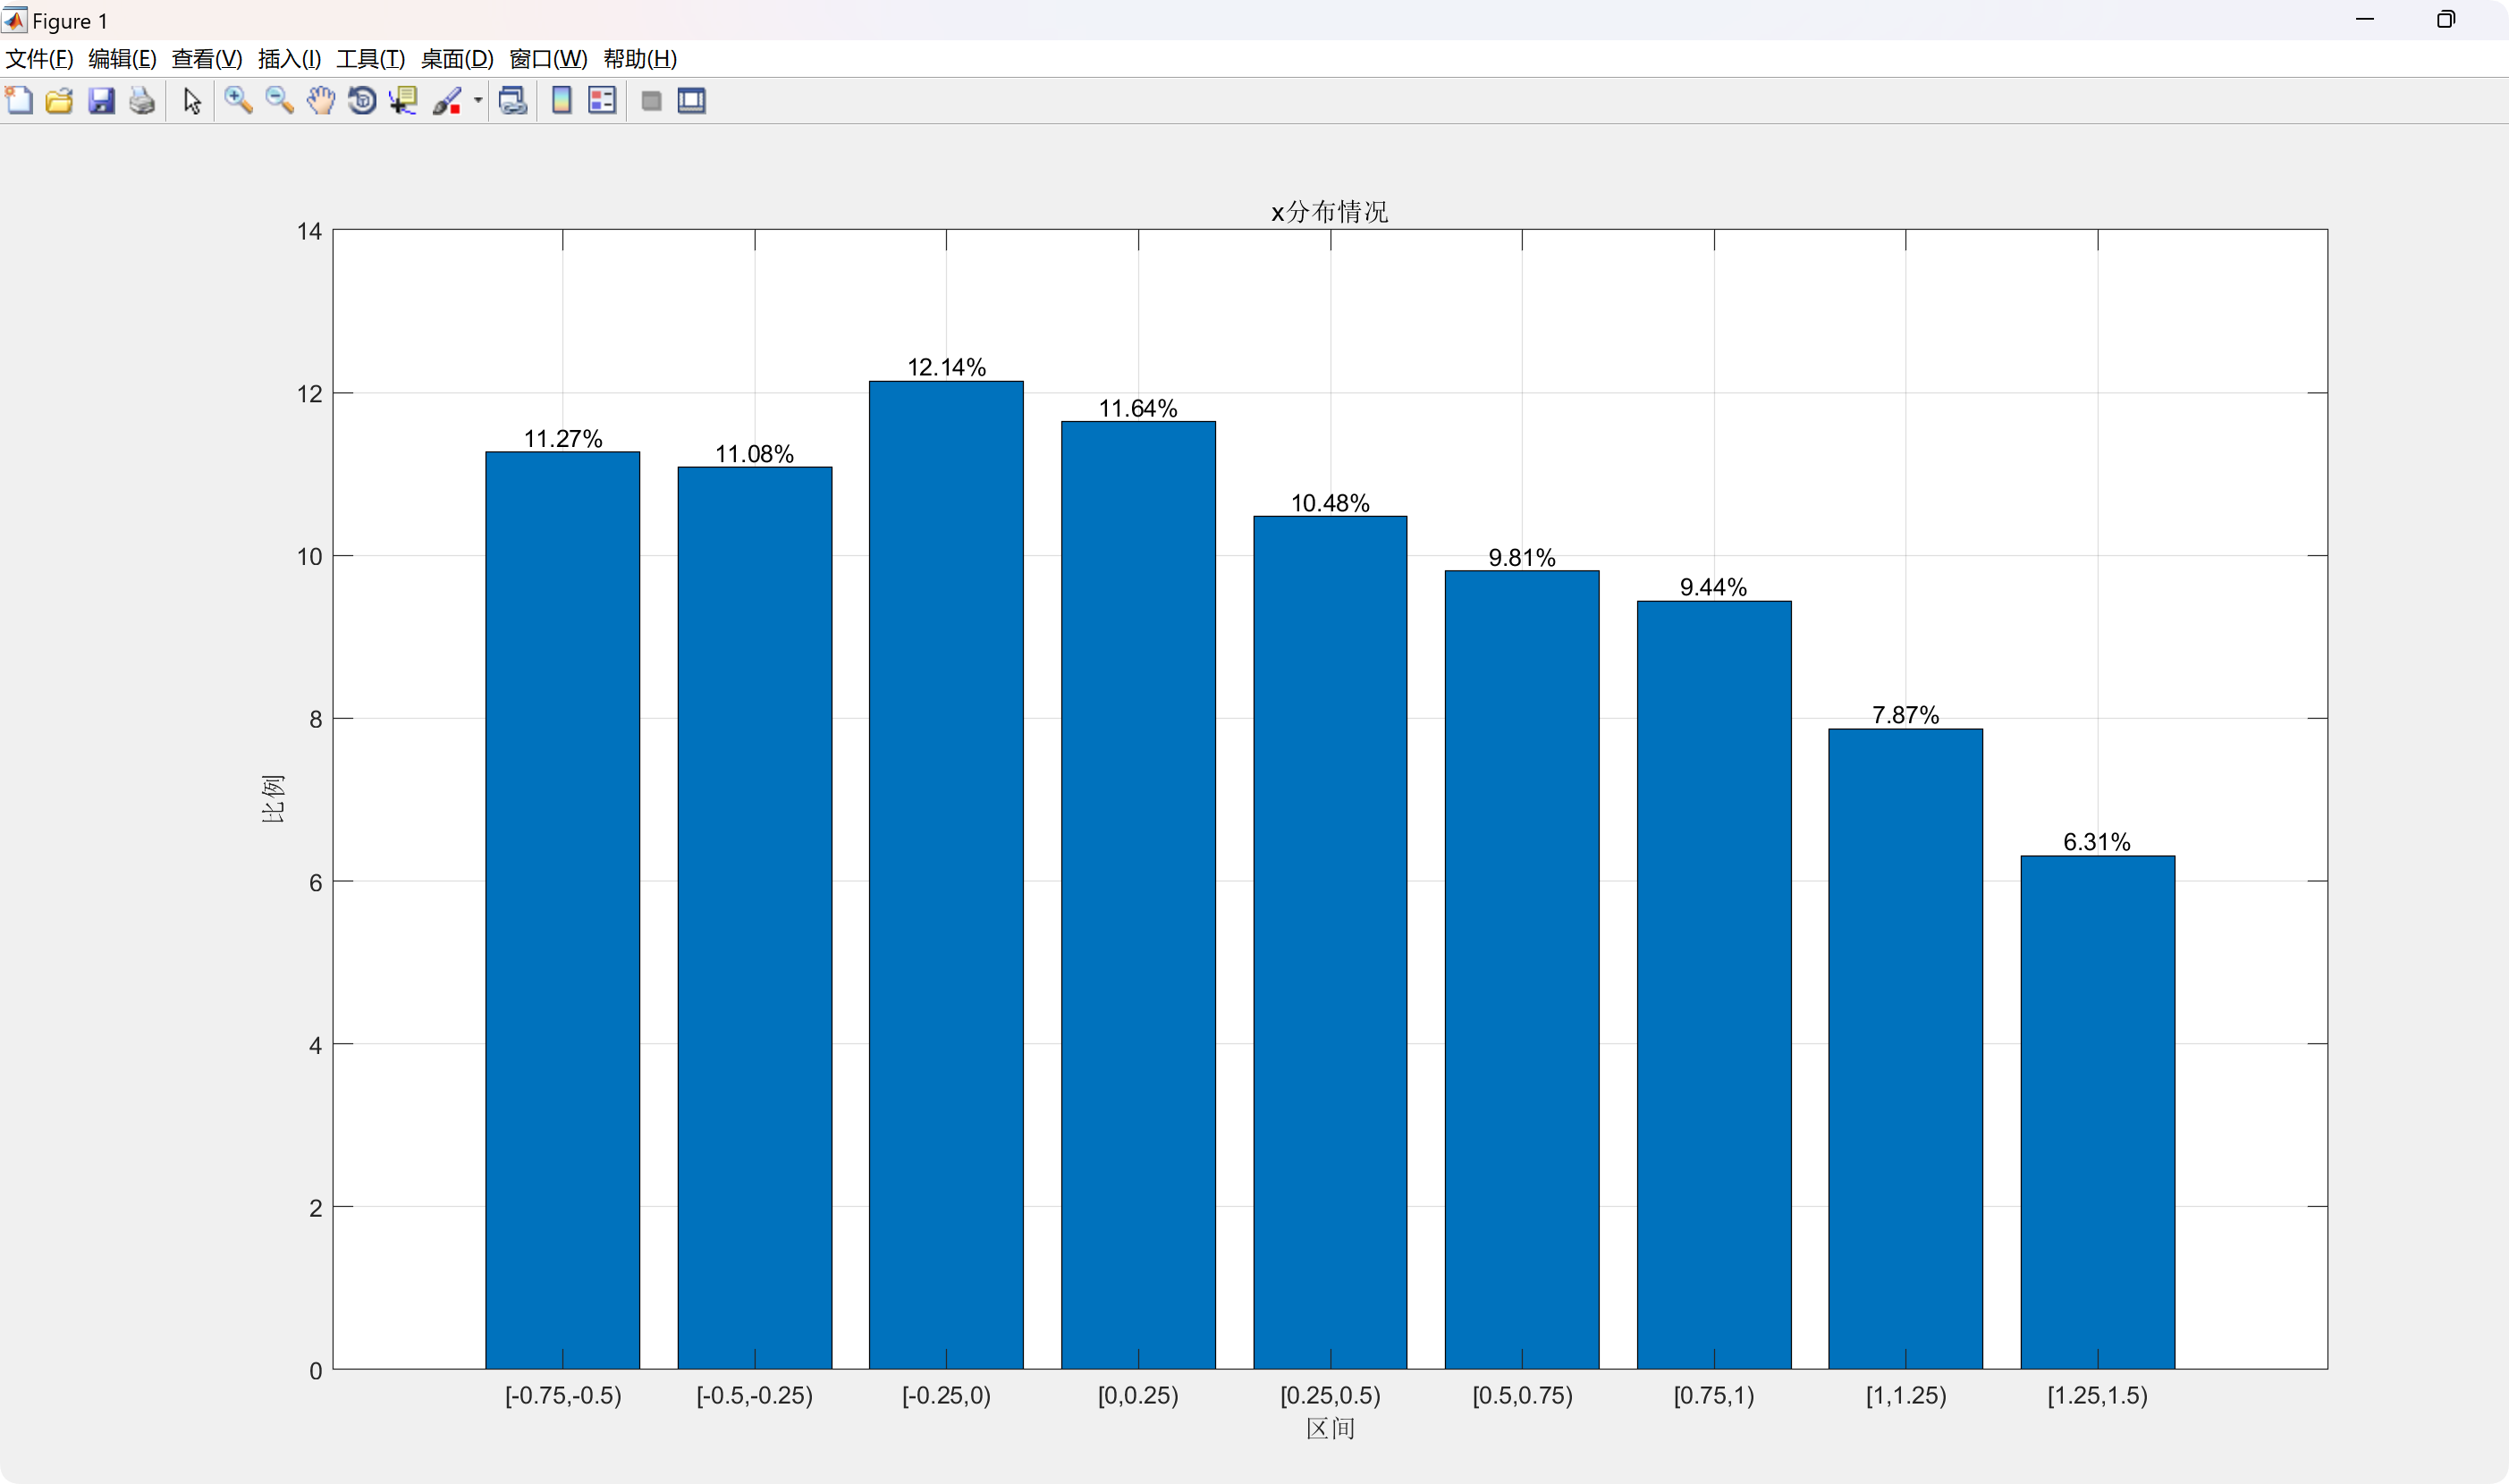Toggle the Insert Legend button
The height and width of the screenshot is (1484, 2509).
coord(602,101)
